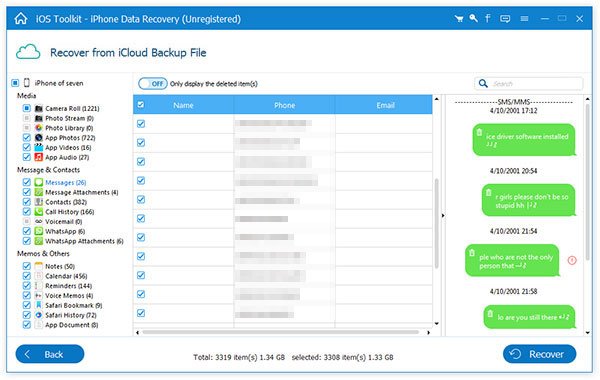Click the search magnifier icon
The height and width of the screenshot is (380, 600).
point(483,83)
